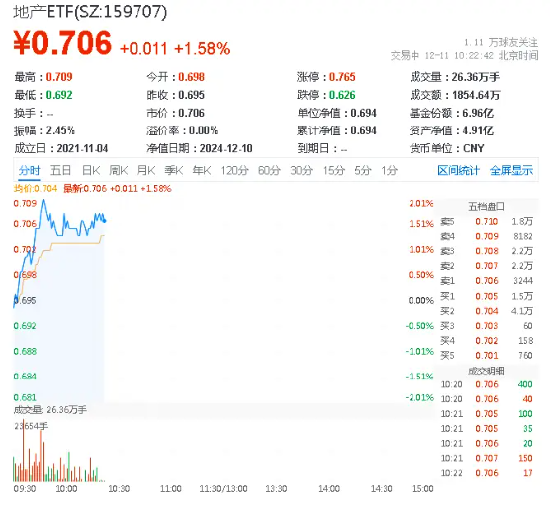550x505 pixels.
Task: Click 资产净值 4.91亿 value
Action: point(478,131)
